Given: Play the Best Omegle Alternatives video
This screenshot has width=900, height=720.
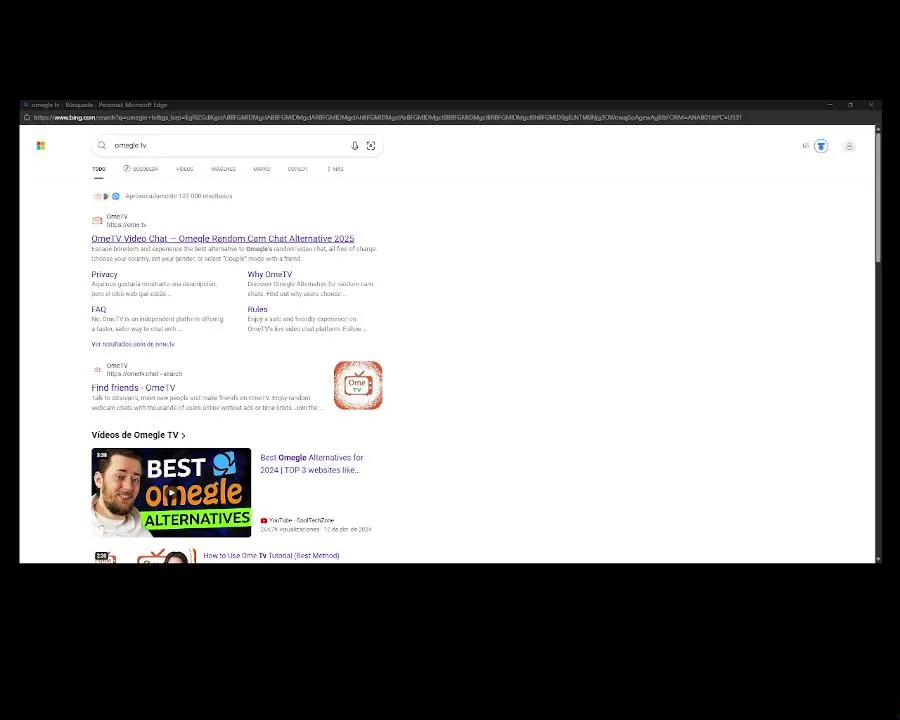Looking at the screenshot, I should pos(171,493).
